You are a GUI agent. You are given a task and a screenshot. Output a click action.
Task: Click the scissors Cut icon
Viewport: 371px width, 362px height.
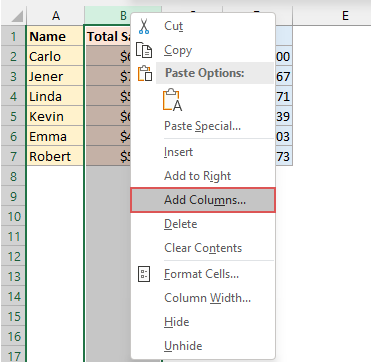[x=144, y=26]
